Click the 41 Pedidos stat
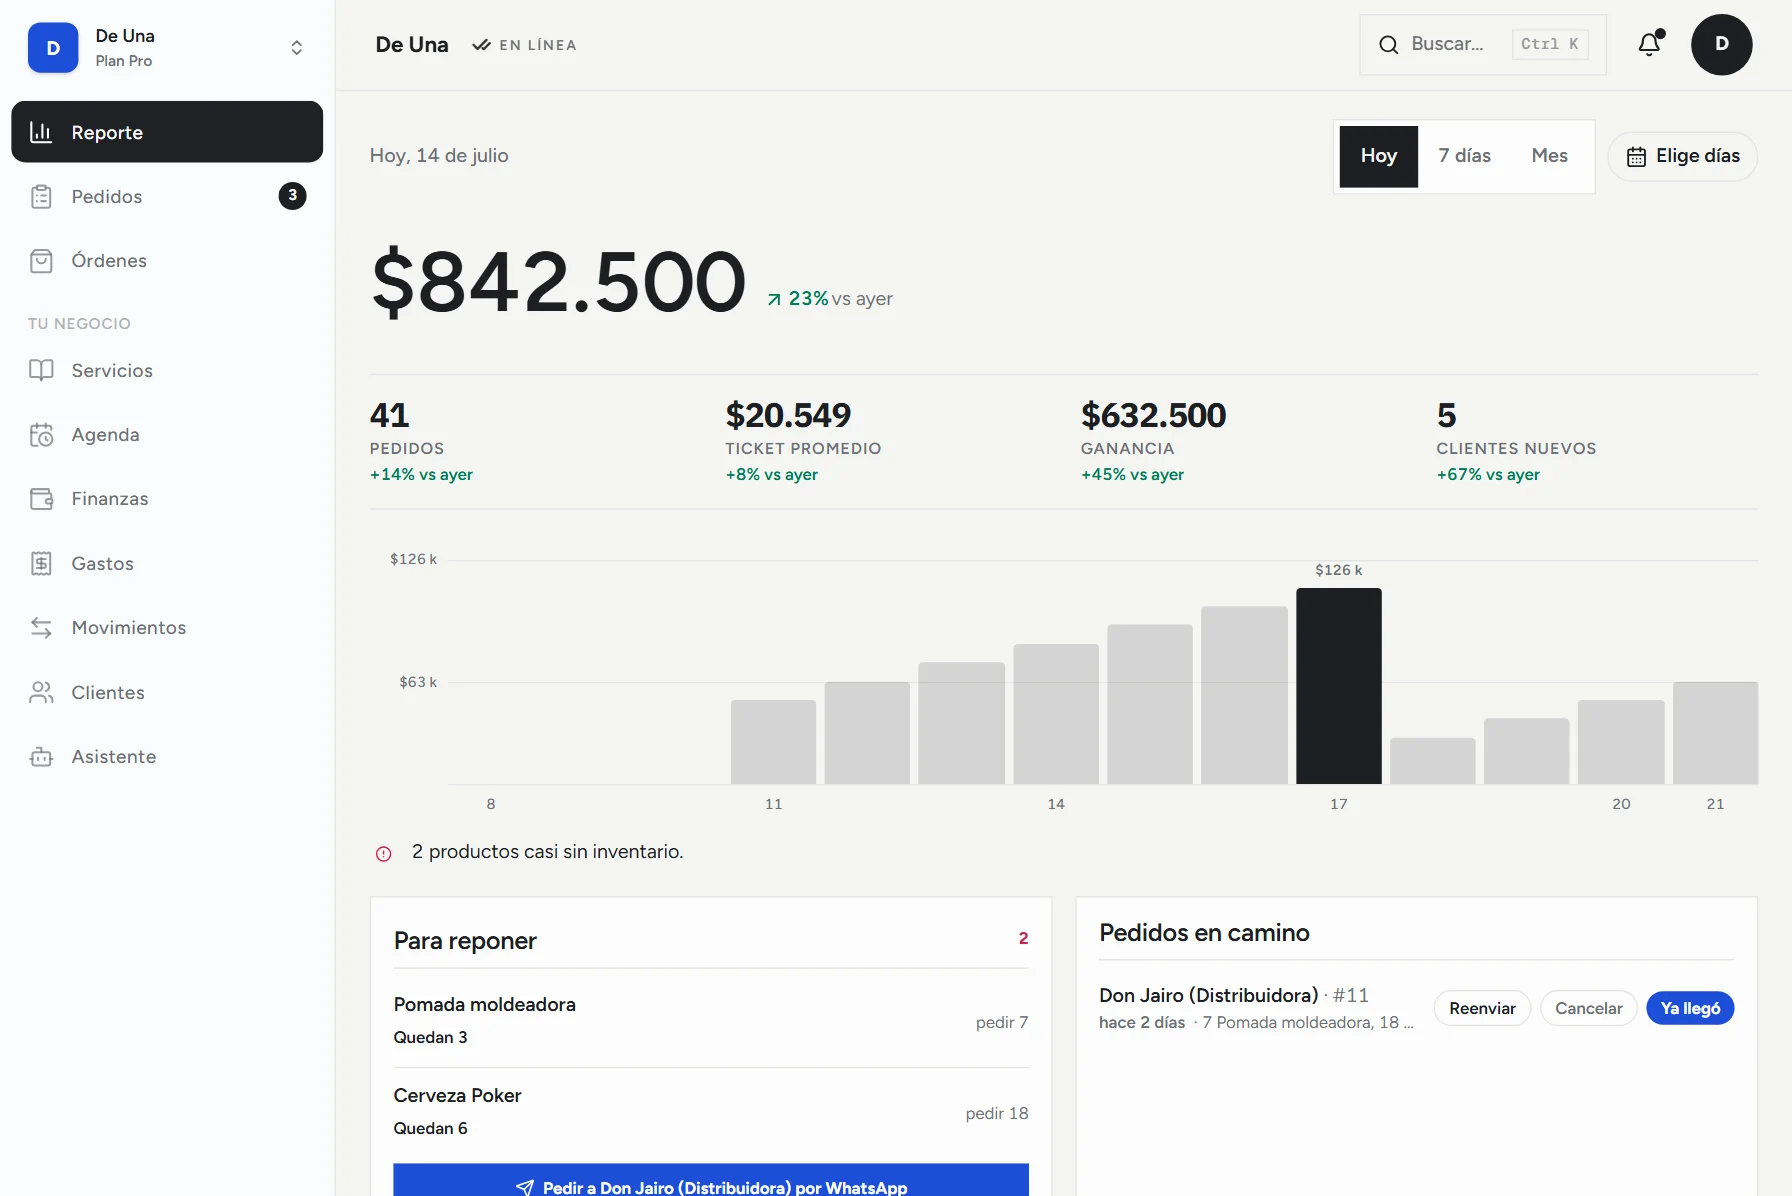The height and width of the screenshot is (1196, 1792). (x=421, y=440)
